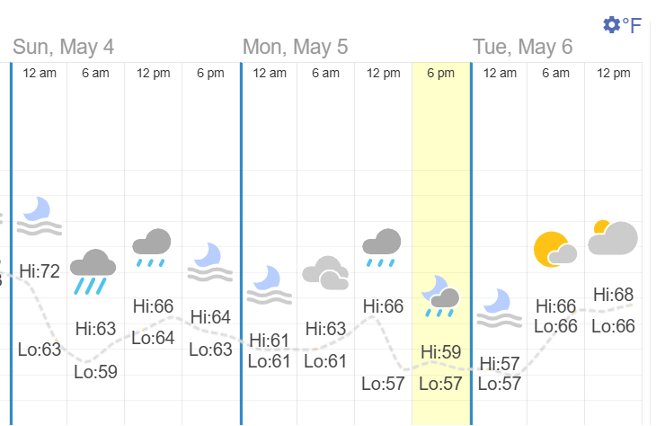Click the Sunday 12 am windy night icon
Image resolution: width=656 pixels, height=426 pixels.
tap(39, 216)
